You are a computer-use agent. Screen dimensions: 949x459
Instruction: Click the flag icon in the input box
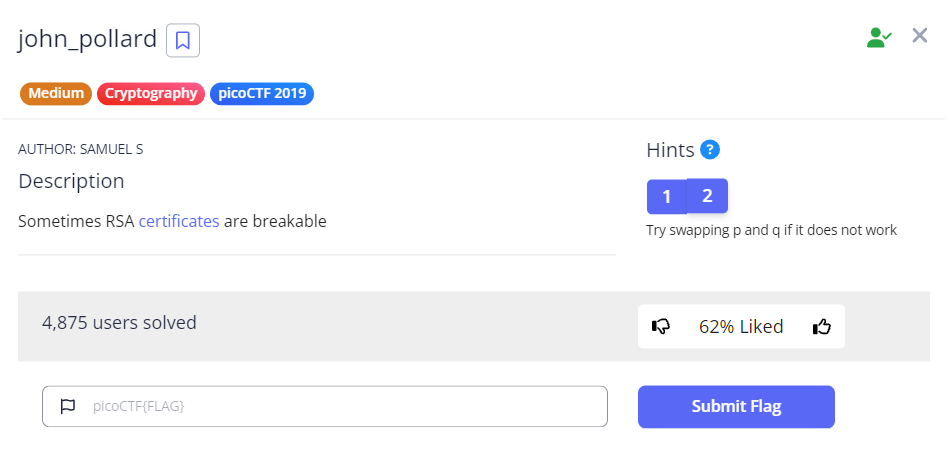(x=68, y=406)
